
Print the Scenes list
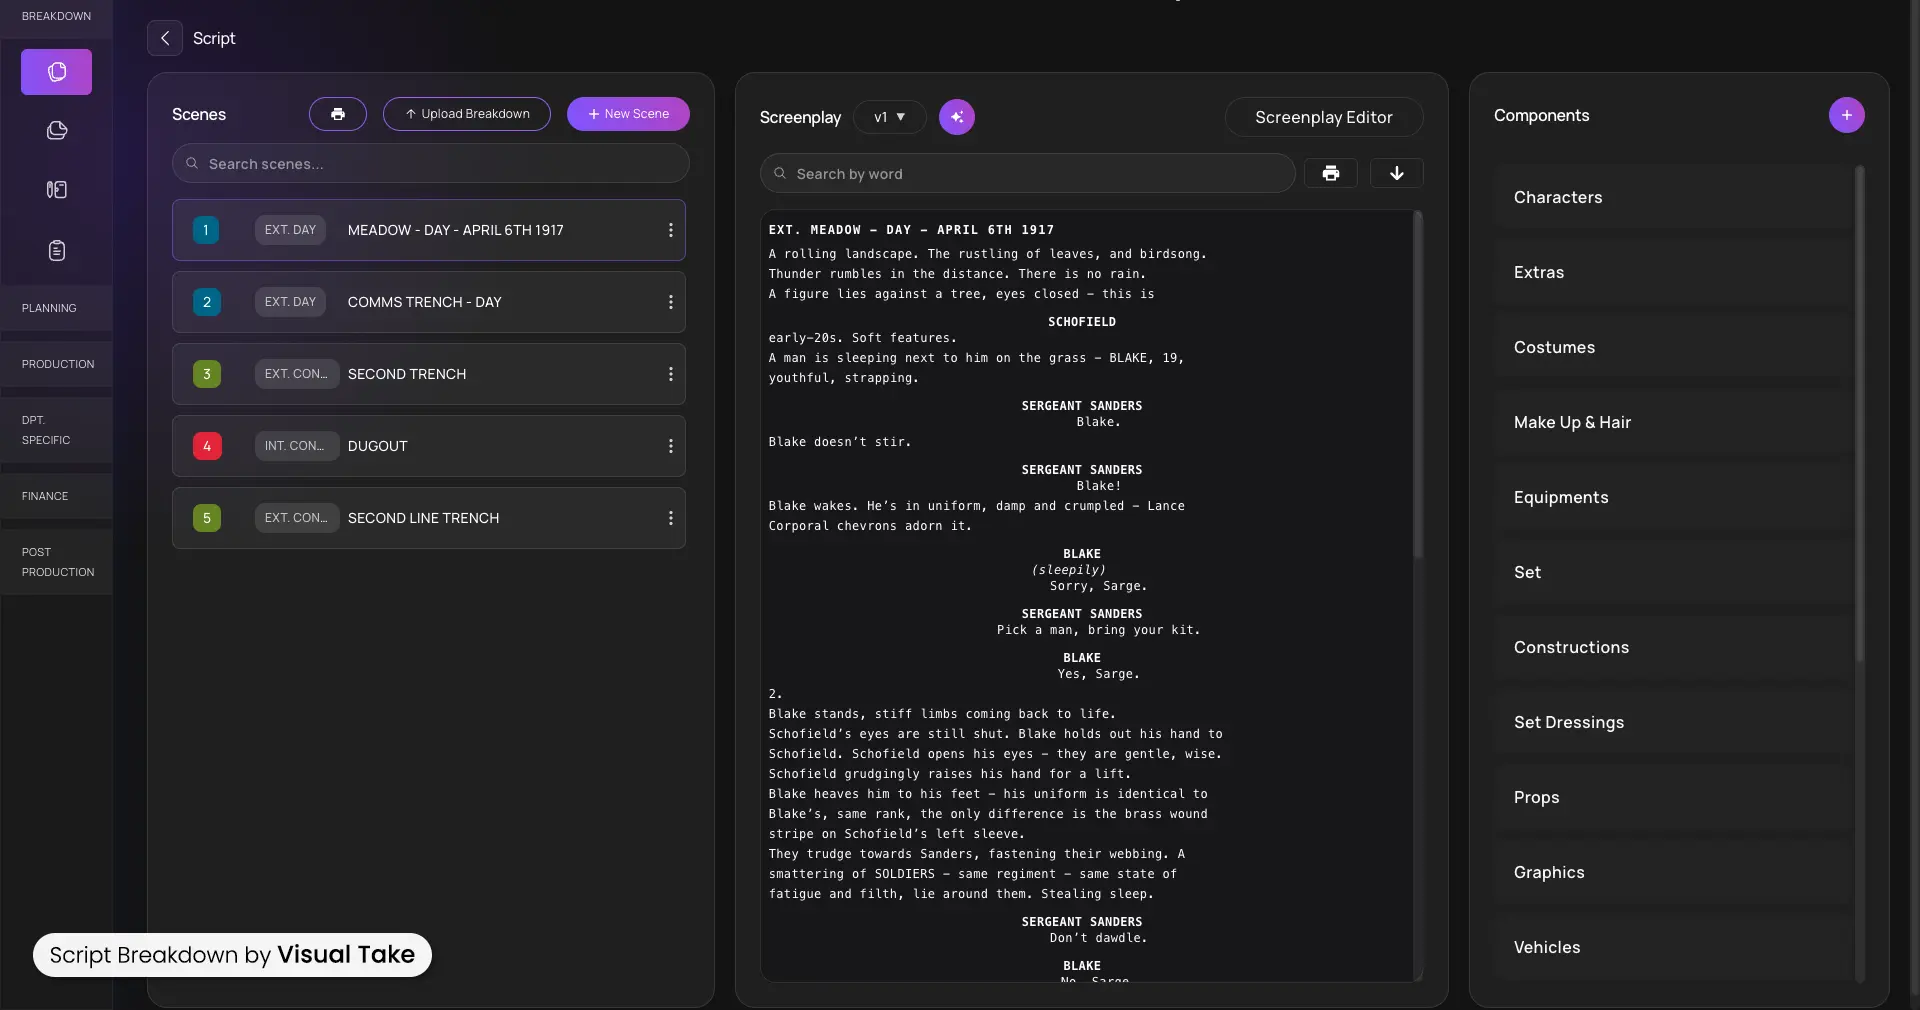pyautogui.click(x=337, y=114)
